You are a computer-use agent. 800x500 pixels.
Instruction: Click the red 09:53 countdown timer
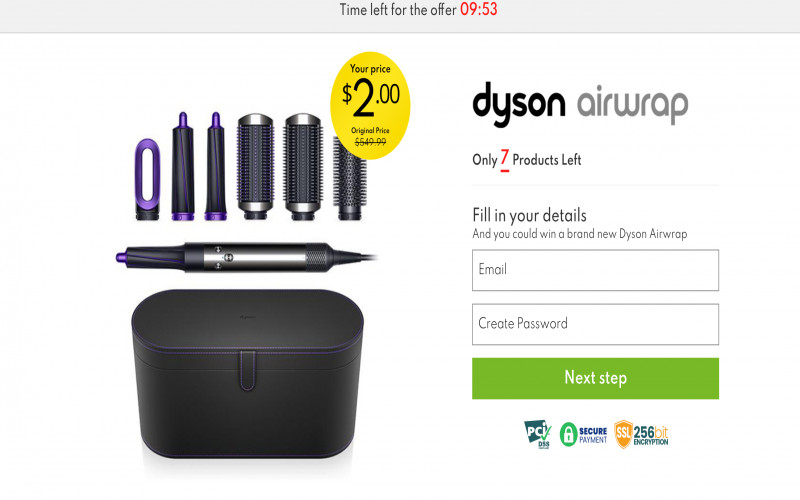point(479,9)
